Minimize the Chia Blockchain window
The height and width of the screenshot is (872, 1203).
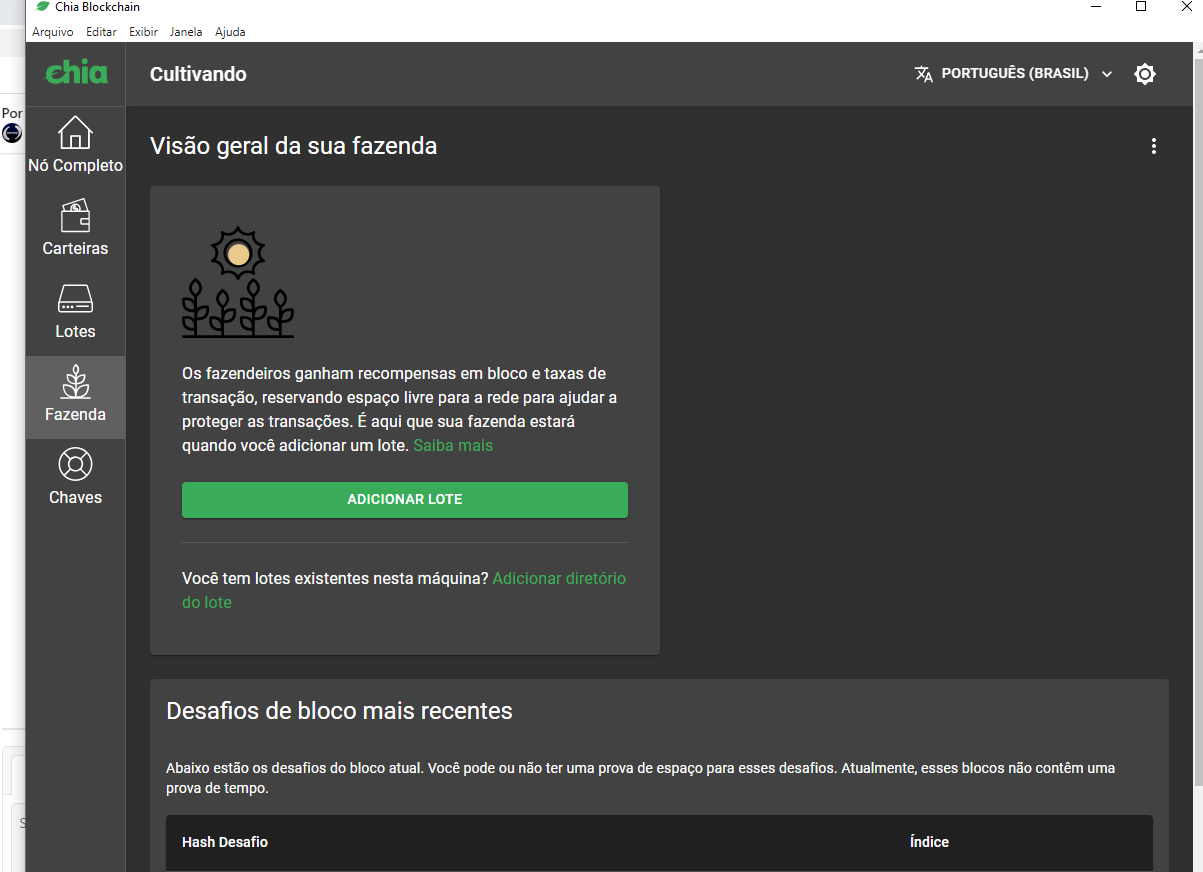pyautogui.click(x=1096, y=7)
